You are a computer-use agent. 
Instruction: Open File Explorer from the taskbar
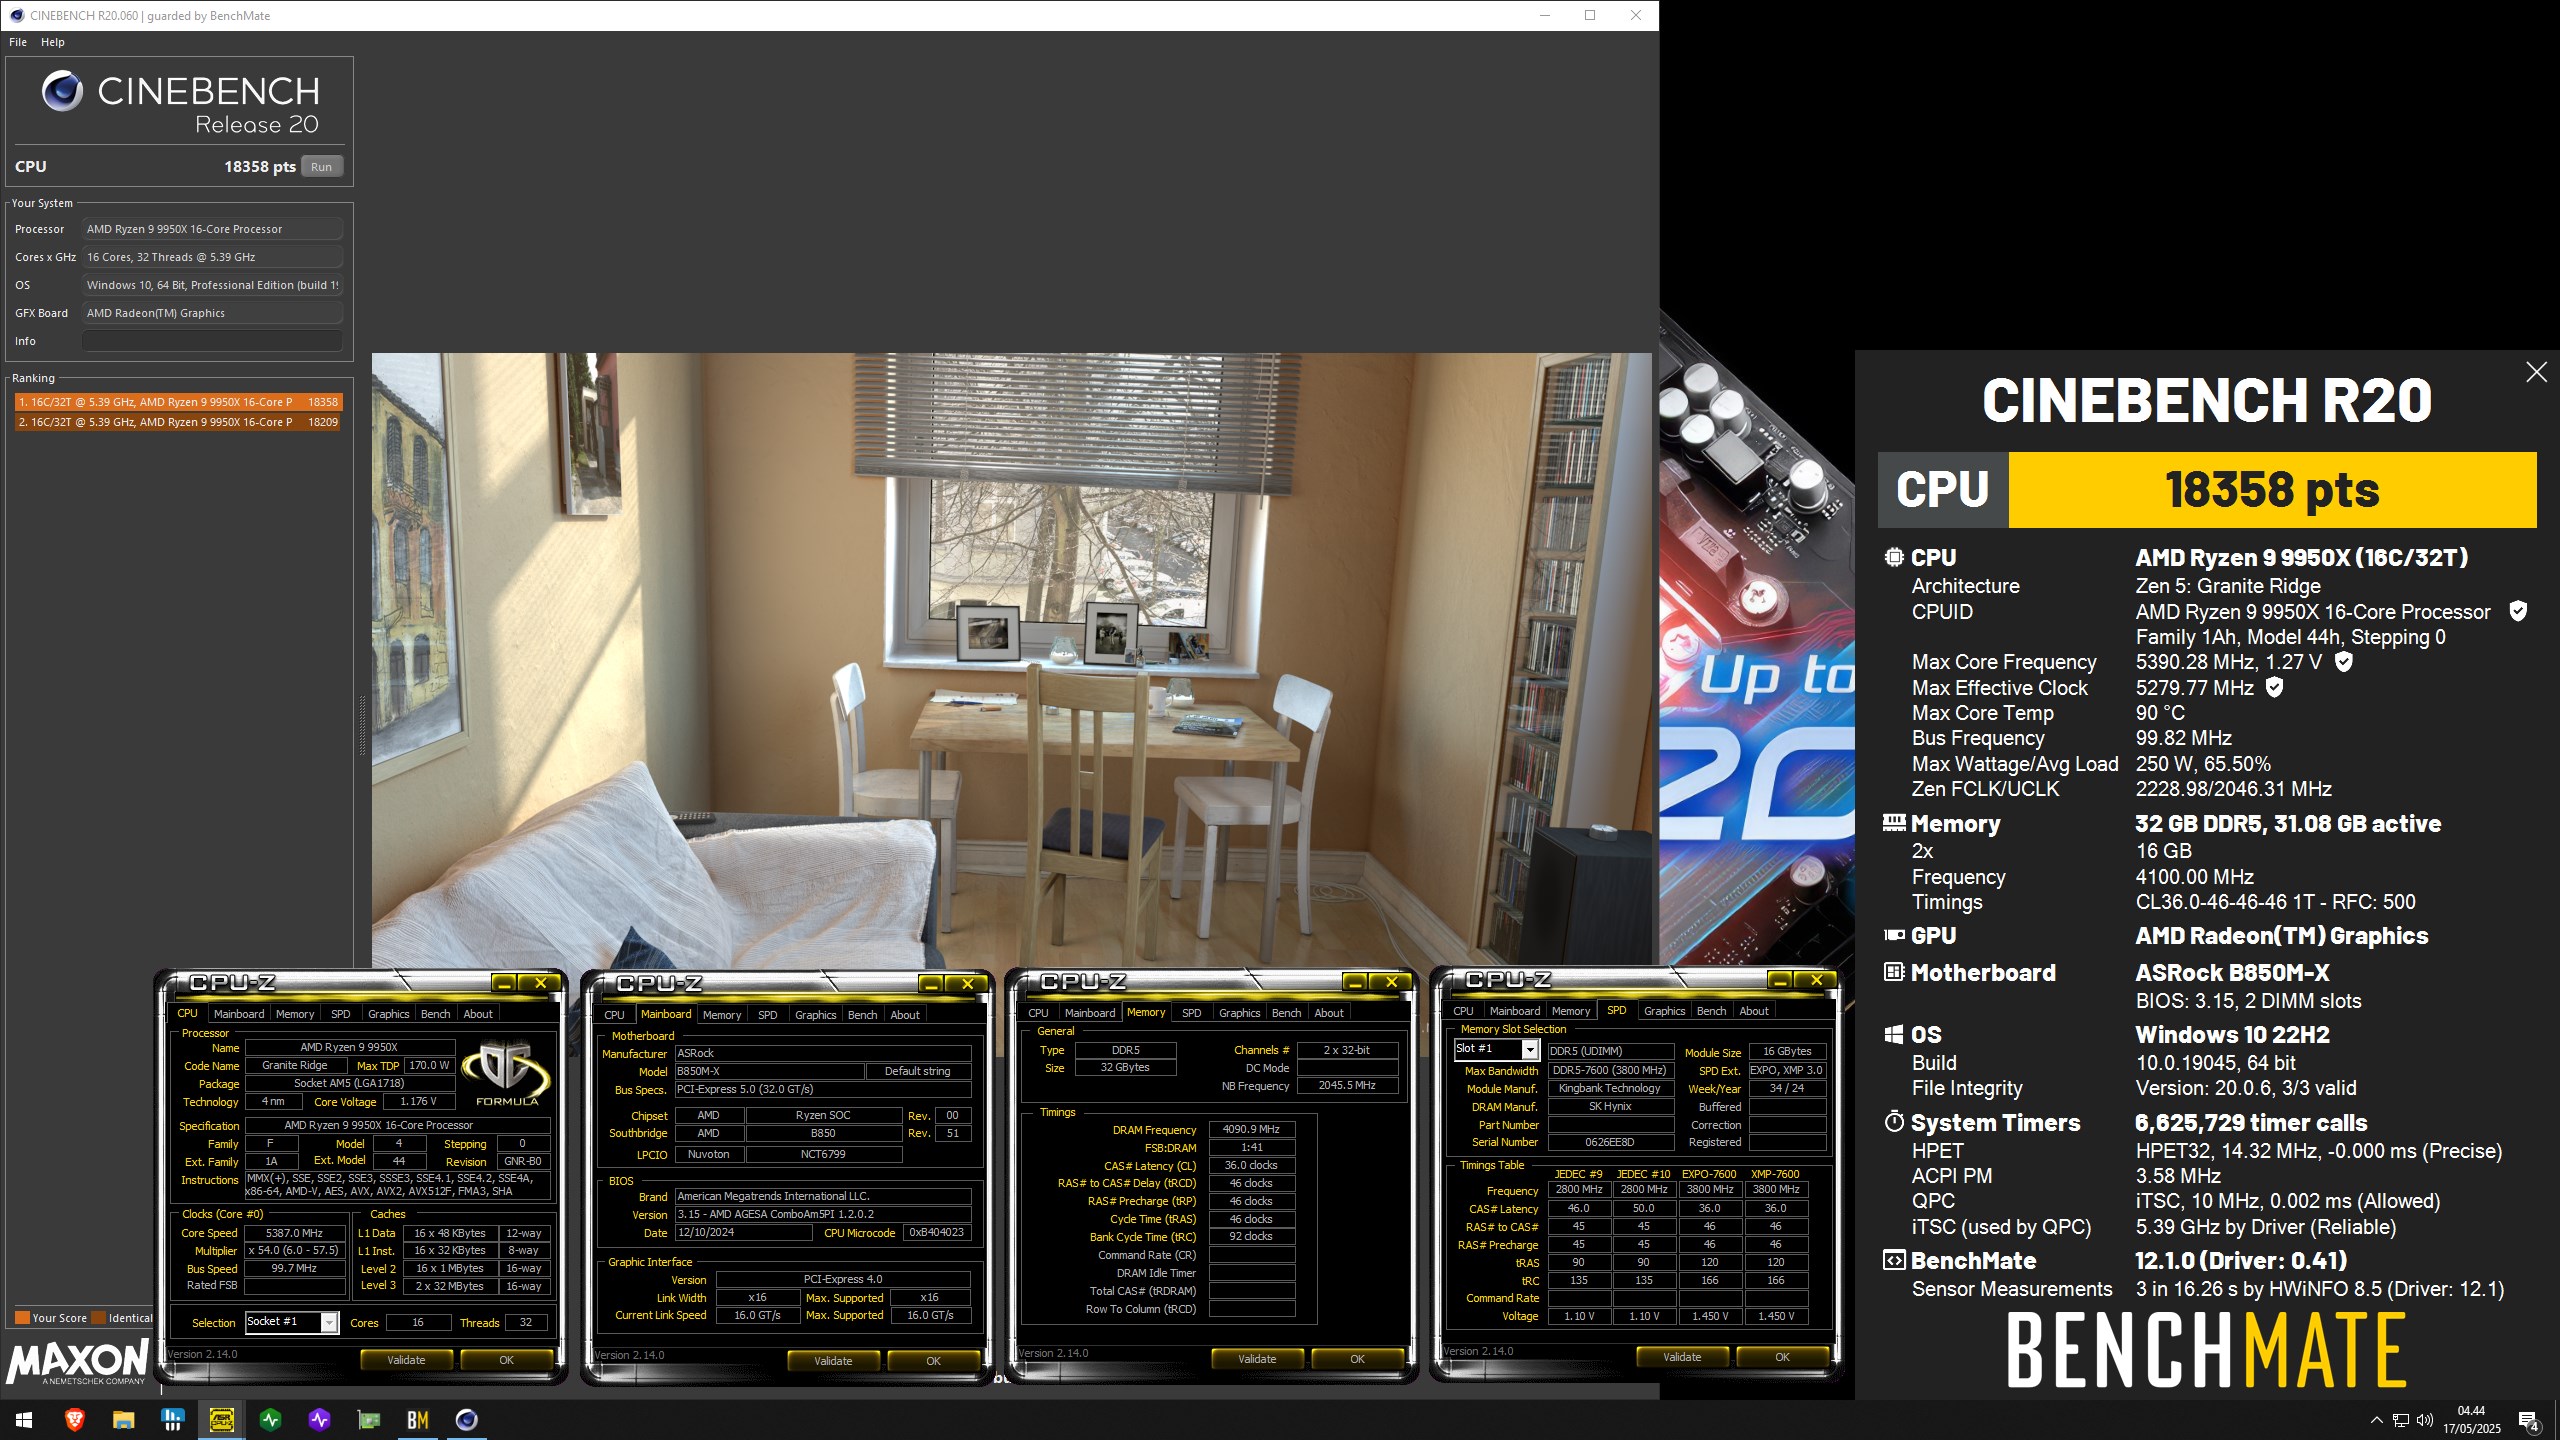(123, 1420)
